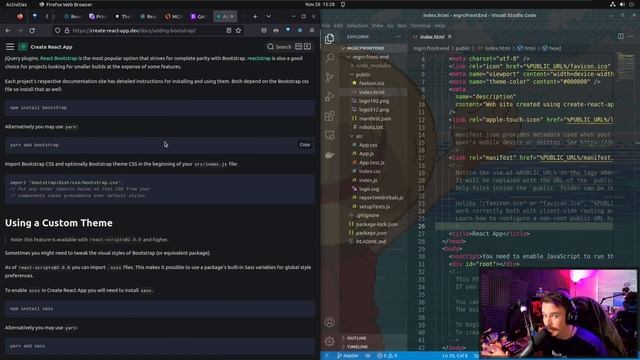This screenshot has height=360, width=640.
Task: Open .gitignore in the explorer
Action: click(367, 215)
